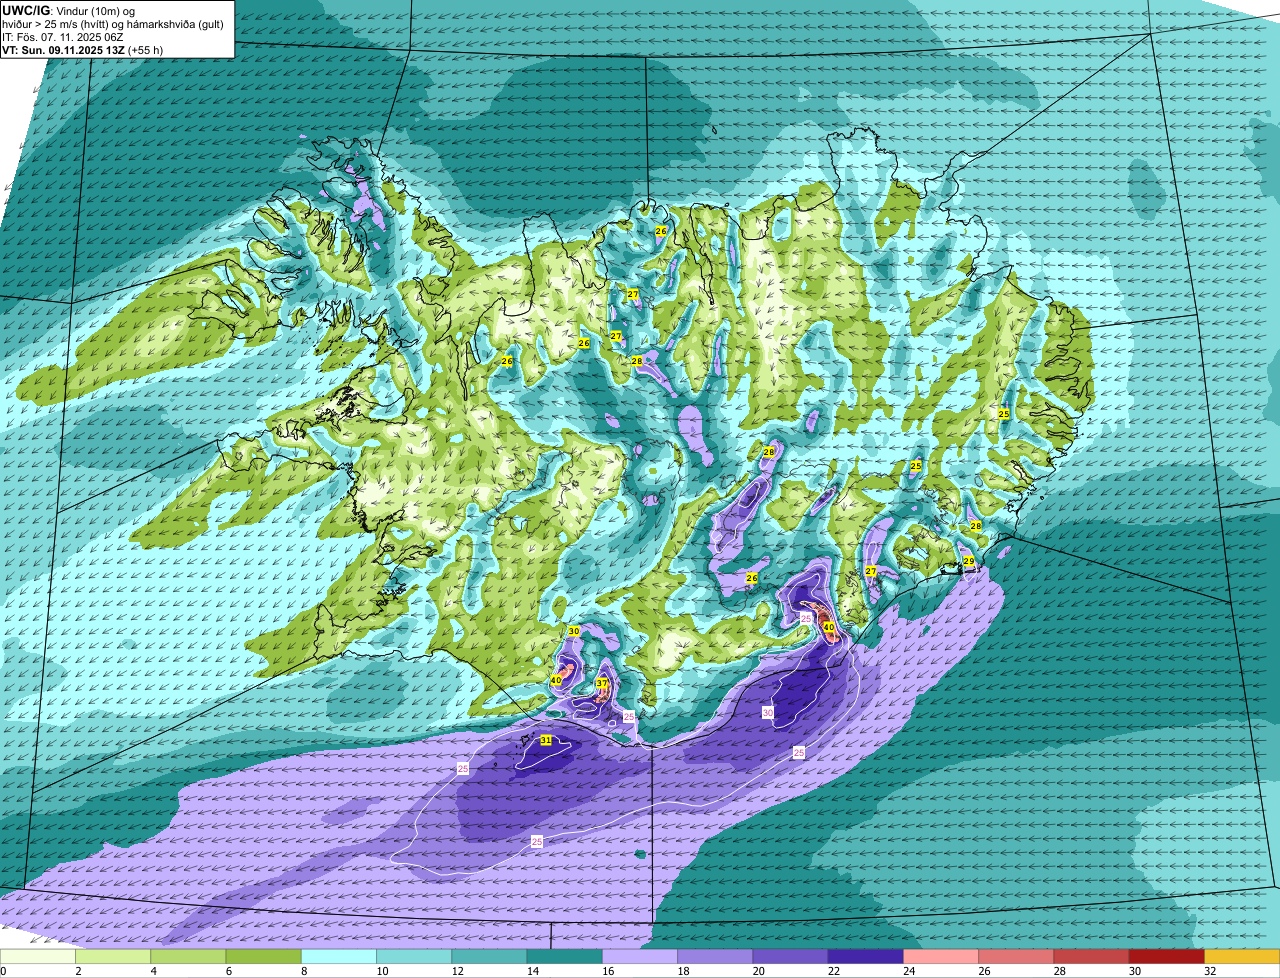Select the 26–28 m/s salmon legend swatch

1016,957
